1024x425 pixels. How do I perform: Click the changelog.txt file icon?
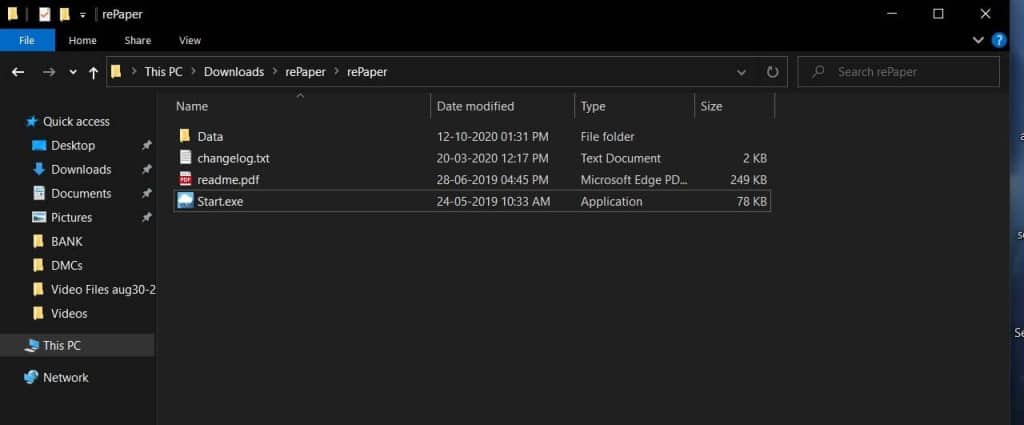[185, 157]
